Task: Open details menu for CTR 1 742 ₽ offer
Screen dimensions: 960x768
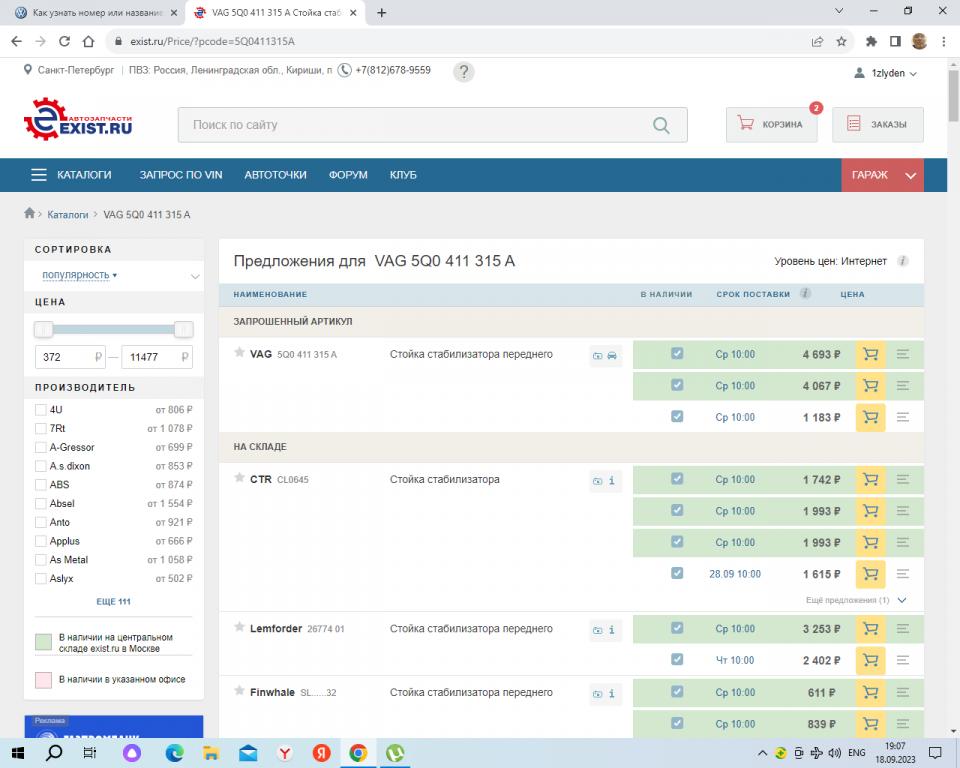Action: coord(902,480)
